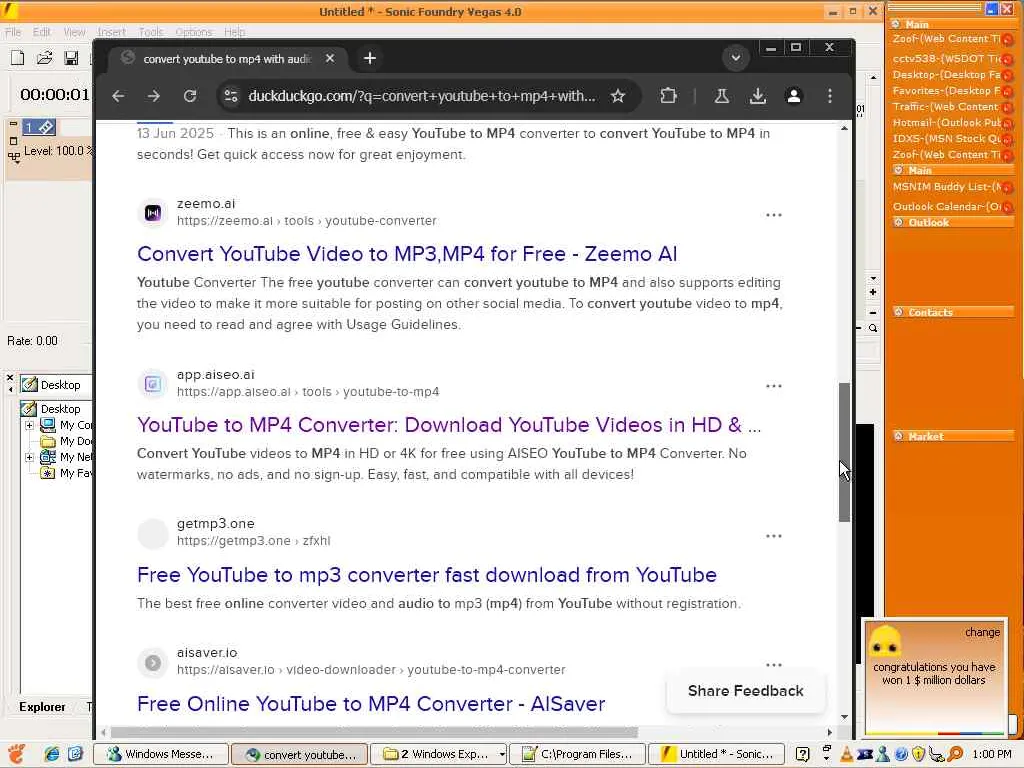Screen dimensions: 1024x768
Task: Open the browser downloads icon
Action: [x=758, y=96]
